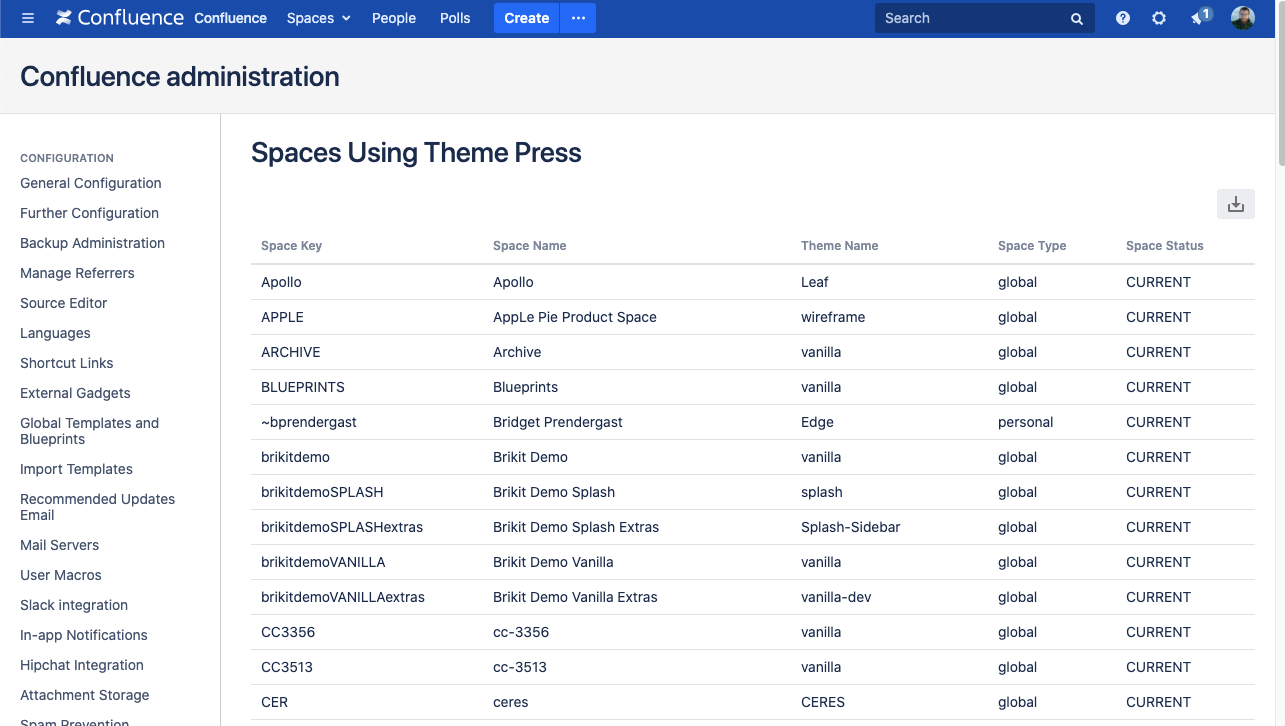1285x726 pixels.
Task: Click the Create button
Action: click(x=527, y=18)
